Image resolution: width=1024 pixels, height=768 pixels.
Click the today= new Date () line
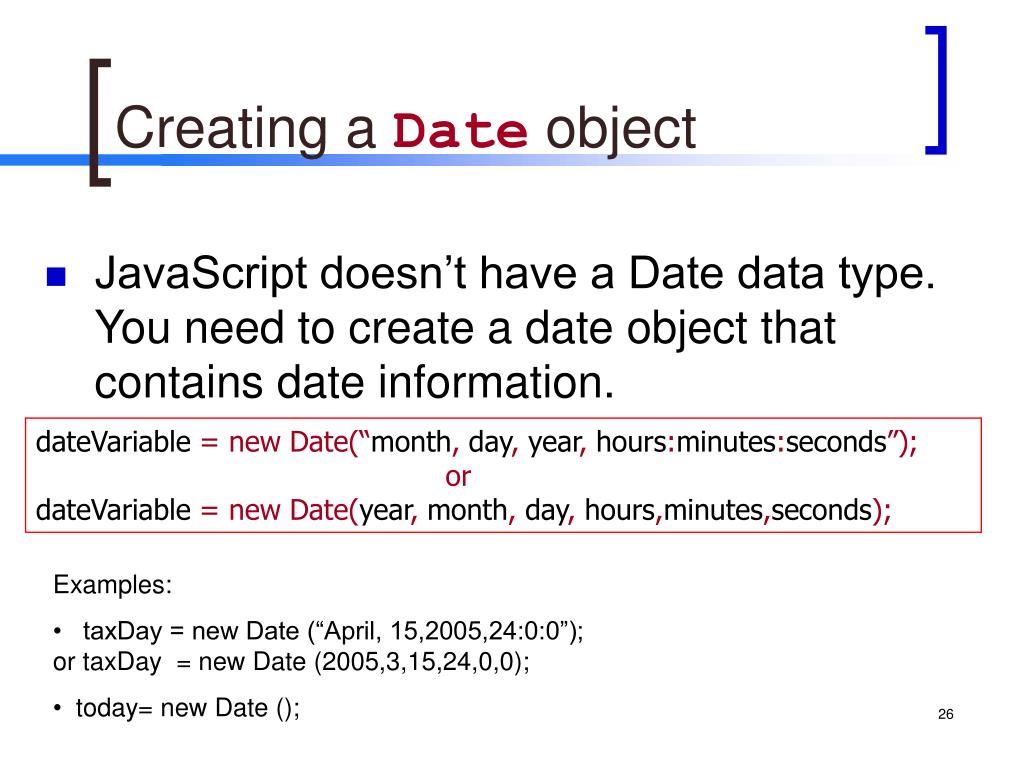187,709
